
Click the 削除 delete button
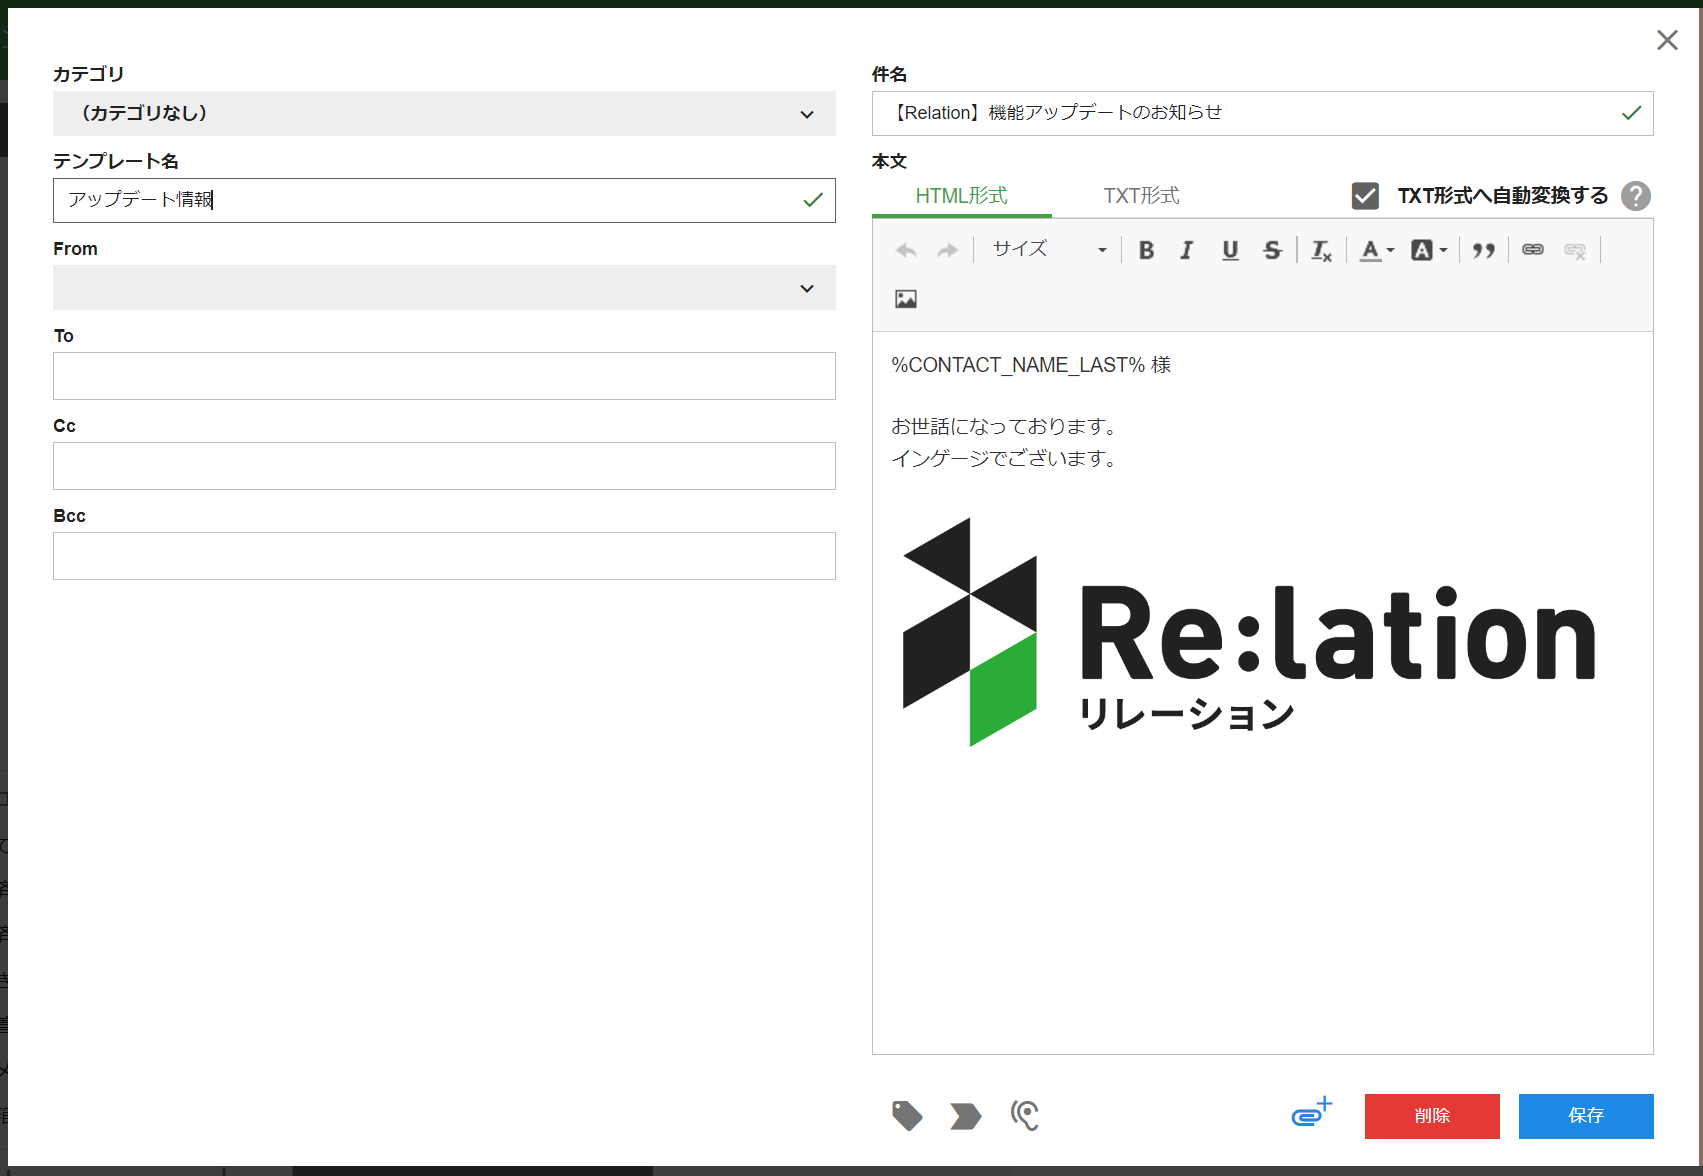[1432, 1116]
